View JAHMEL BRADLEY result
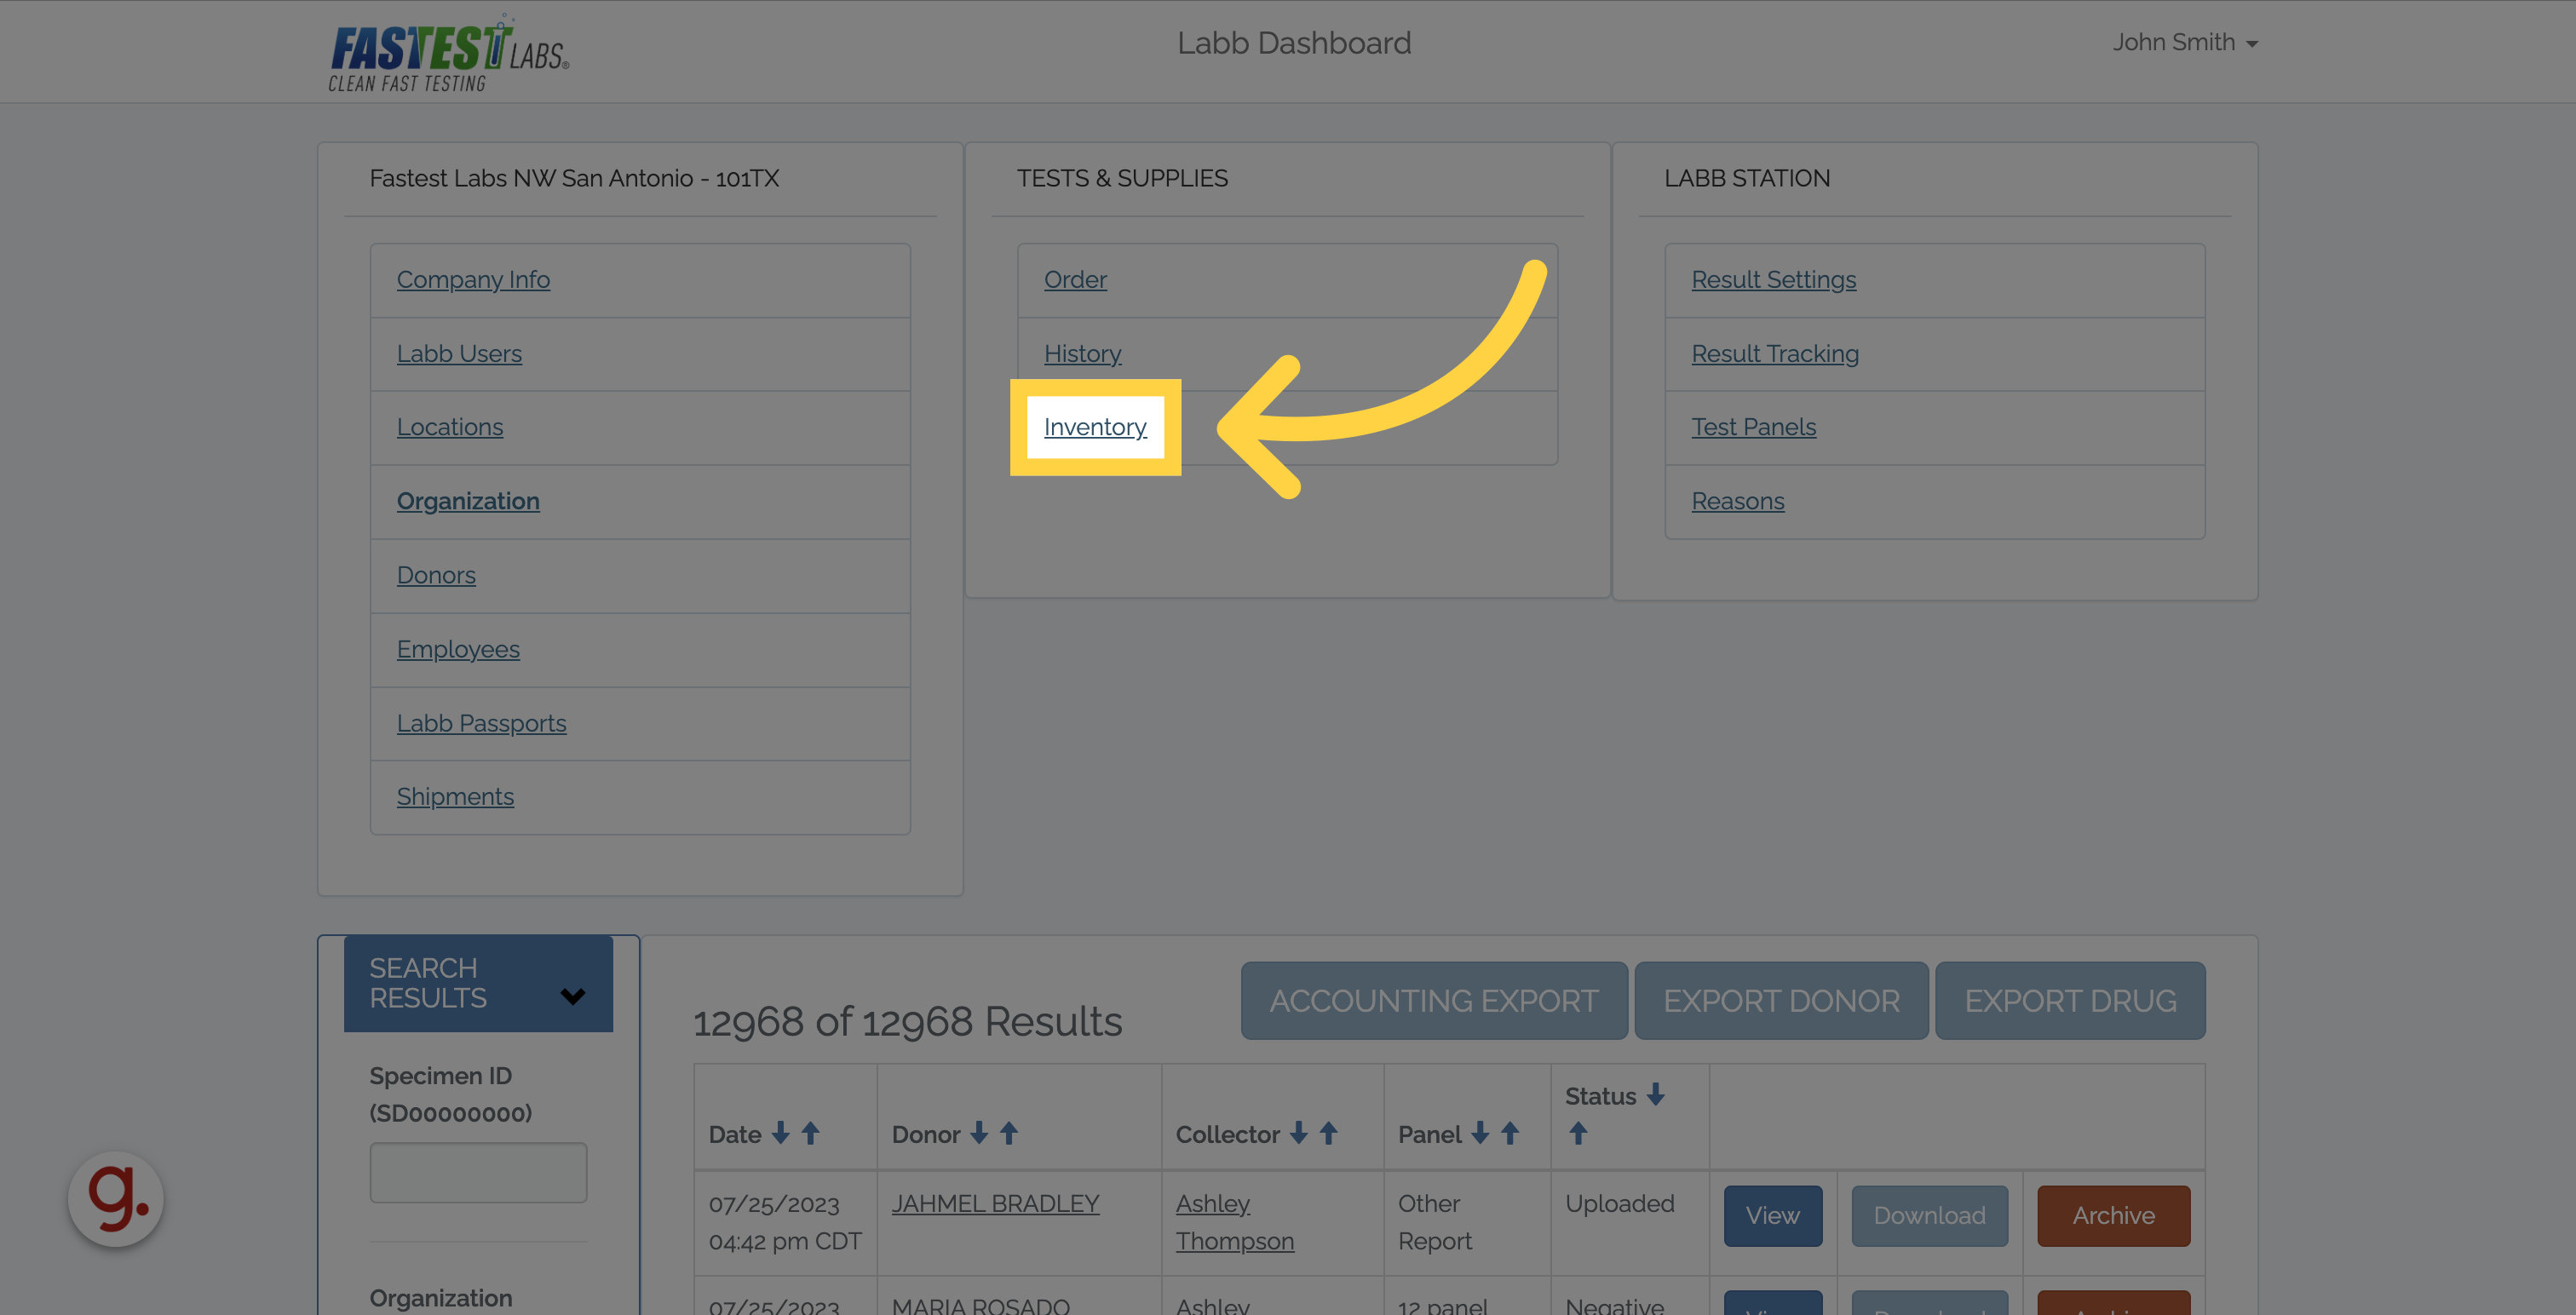This screenshot has width=2576, height=1315. pyautogui.click(x=1772, y=1215)
